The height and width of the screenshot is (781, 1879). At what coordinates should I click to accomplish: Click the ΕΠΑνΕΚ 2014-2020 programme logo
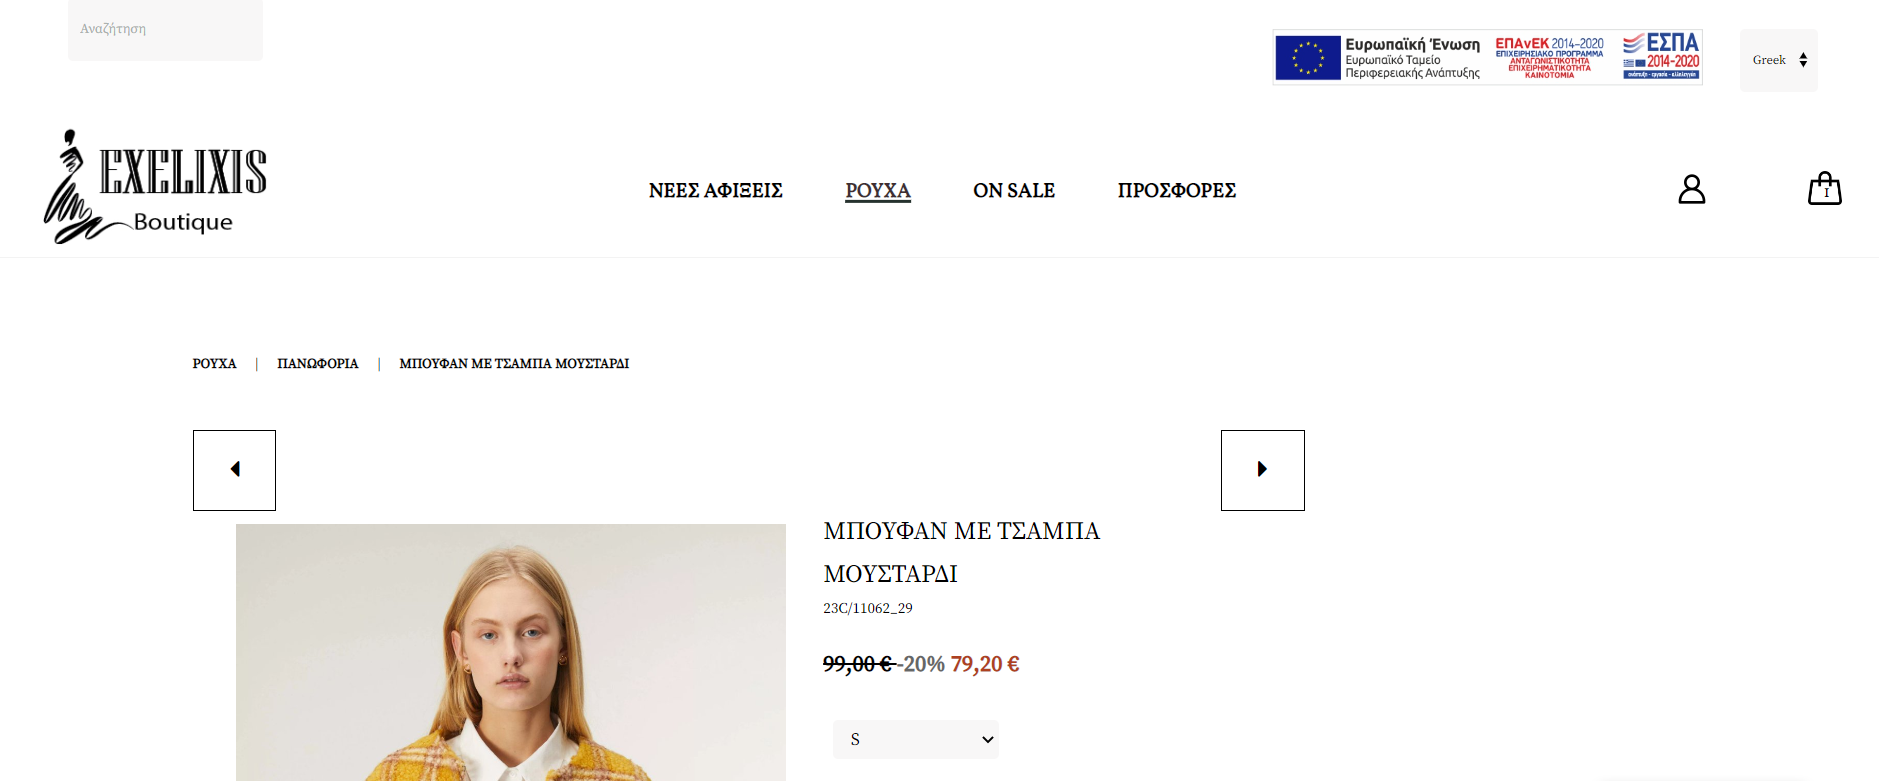coord(1549,57)
